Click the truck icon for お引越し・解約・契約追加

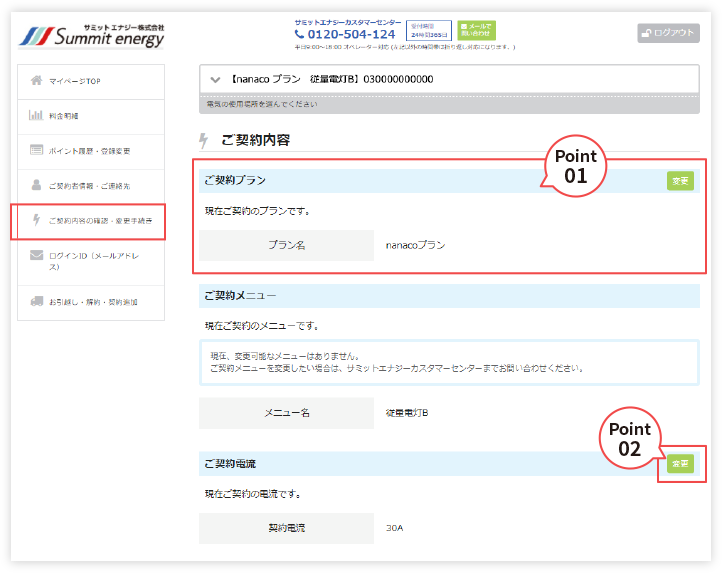tap(36, 300)
